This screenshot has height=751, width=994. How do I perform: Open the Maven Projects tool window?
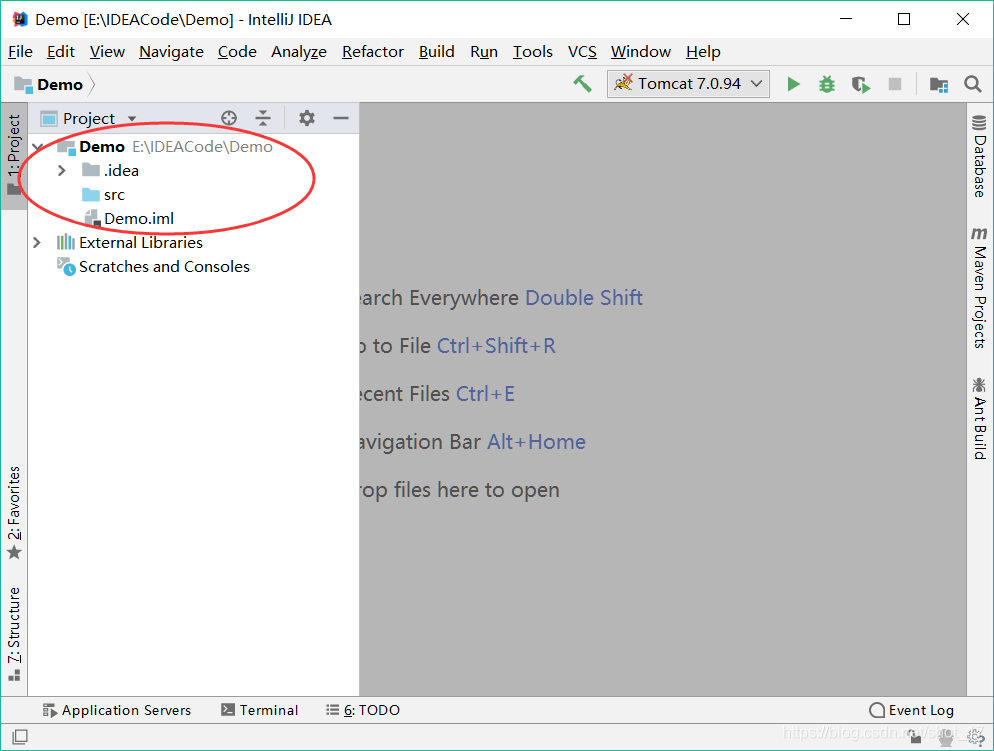979,288
